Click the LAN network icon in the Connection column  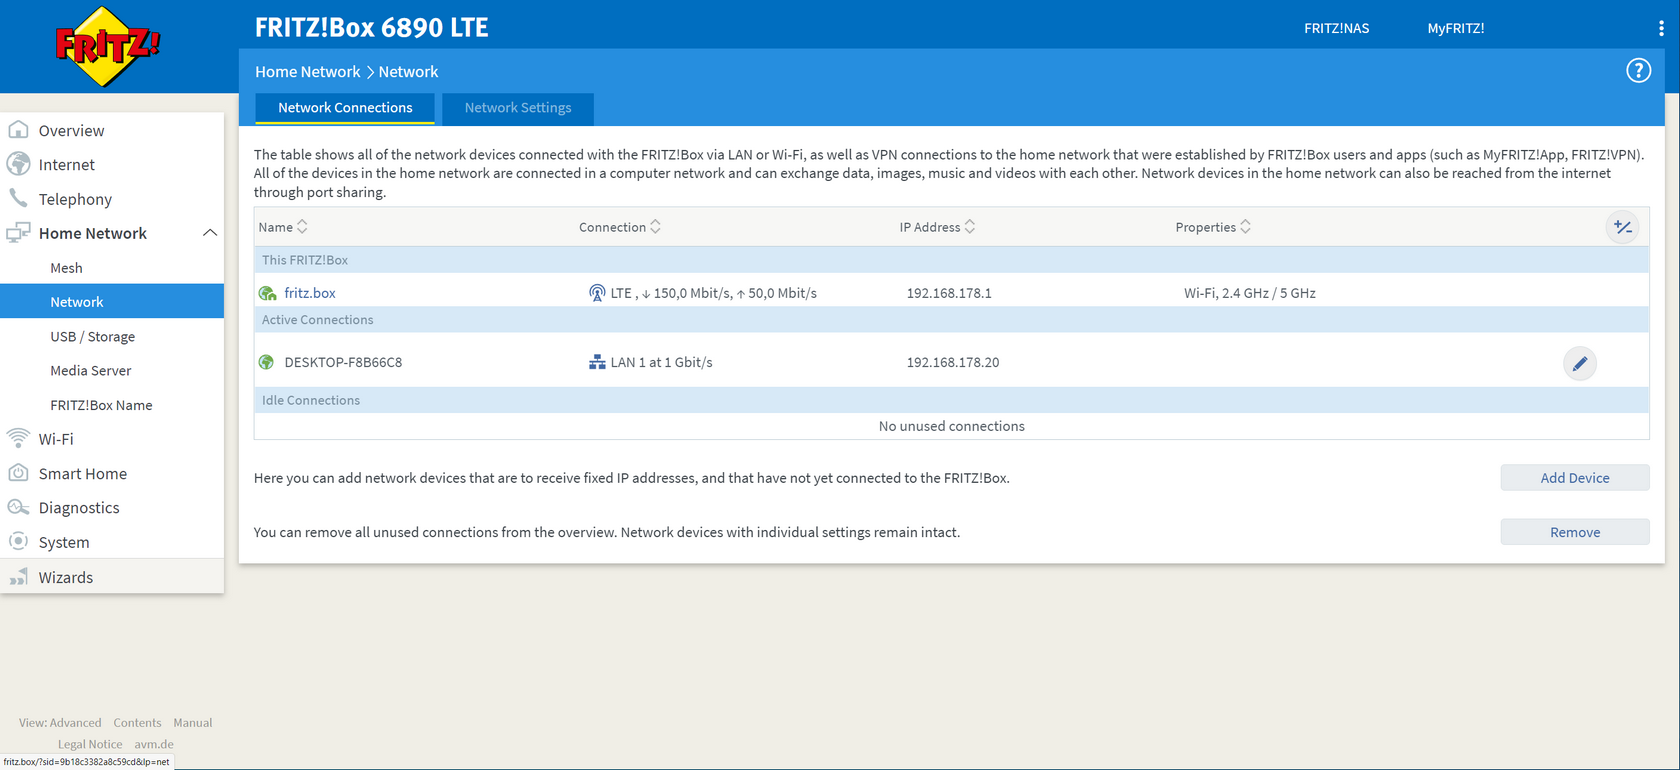coord(597,362)
